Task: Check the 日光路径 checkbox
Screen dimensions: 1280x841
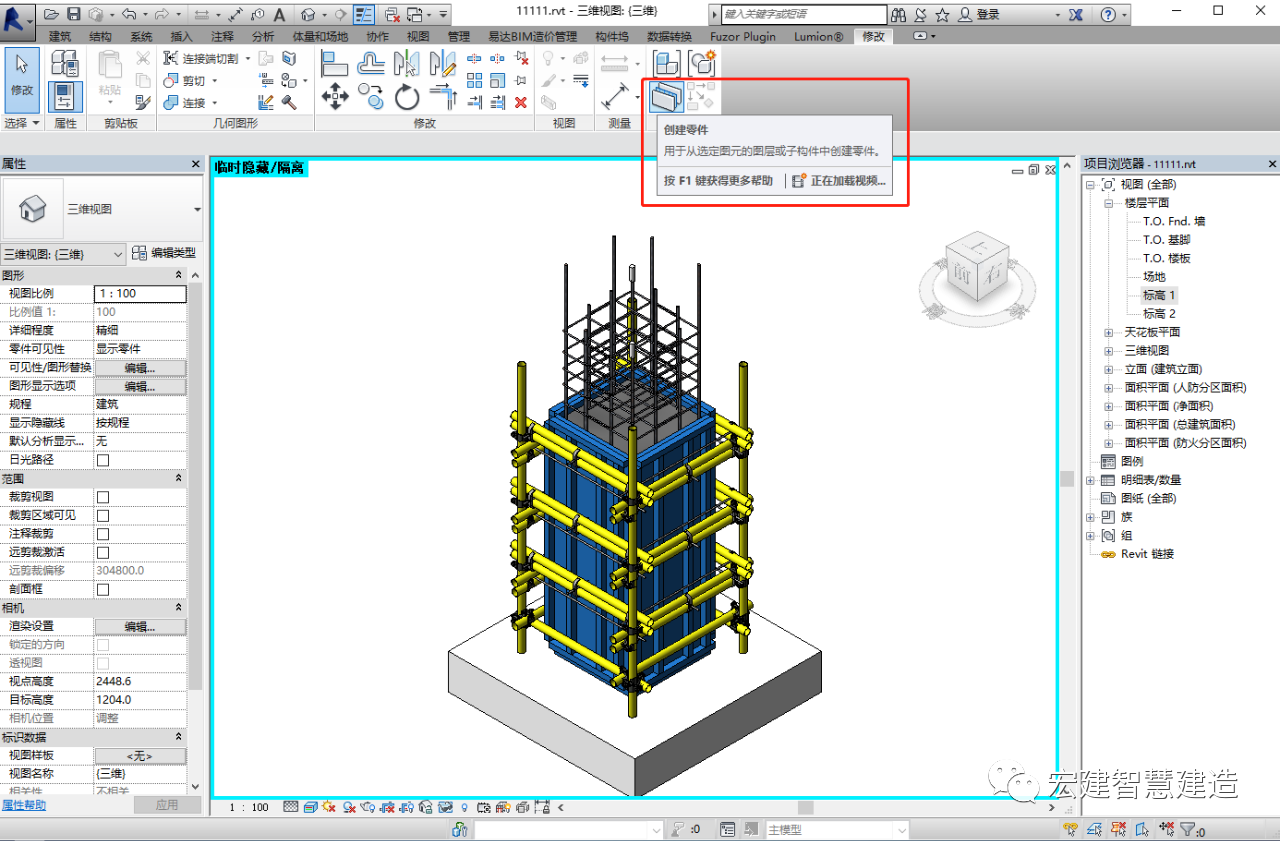Action: point(102,460)
